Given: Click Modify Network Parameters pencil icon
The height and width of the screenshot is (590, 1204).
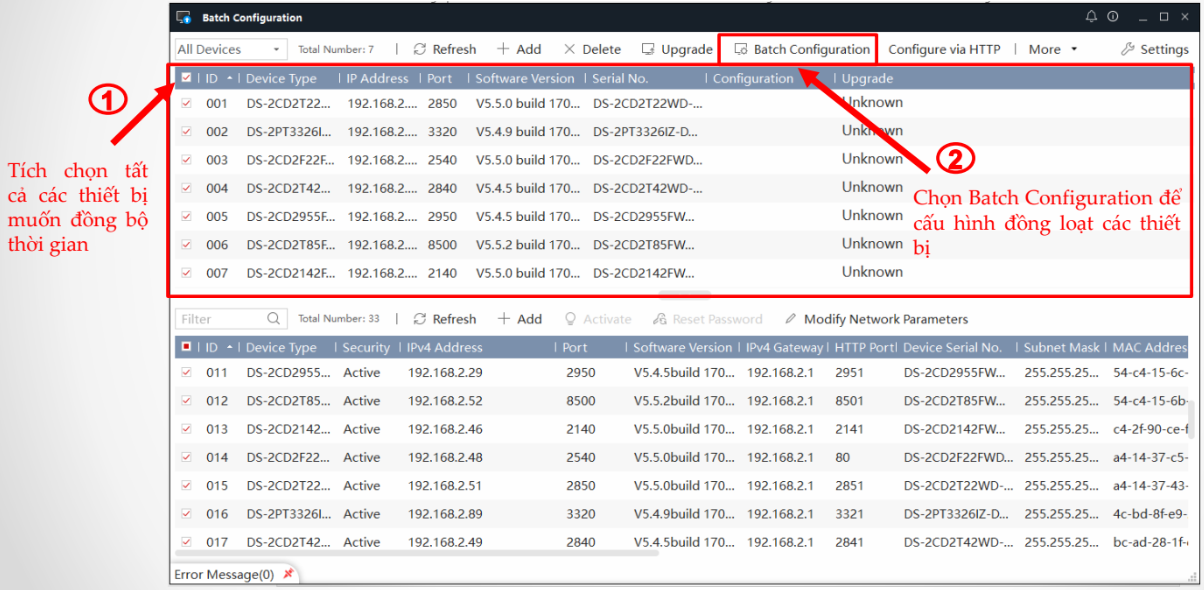Looking at the screenshot, I should (x=791, y=319).
